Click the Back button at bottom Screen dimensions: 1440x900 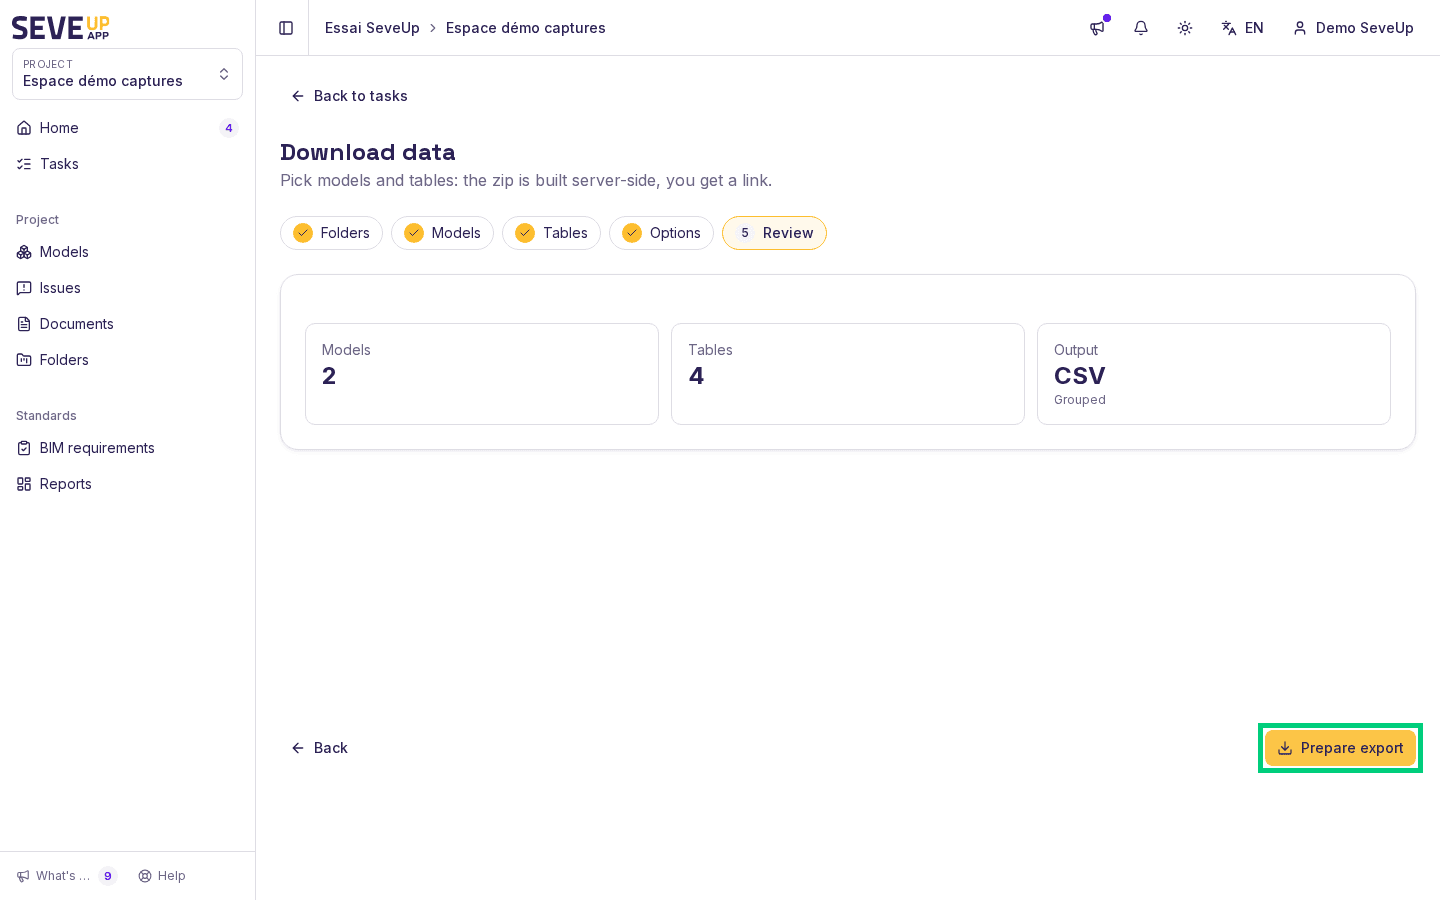point(319,748)
